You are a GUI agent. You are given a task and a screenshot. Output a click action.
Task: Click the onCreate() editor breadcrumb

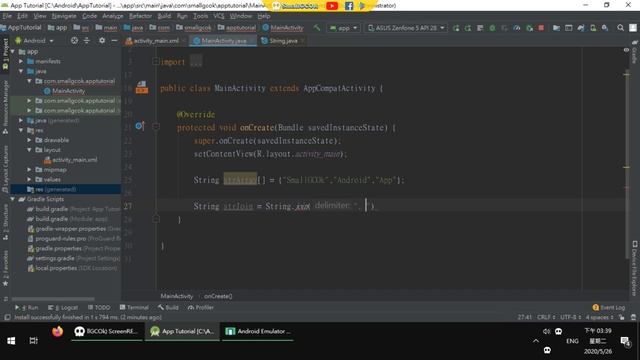click(x=218, y=296)
